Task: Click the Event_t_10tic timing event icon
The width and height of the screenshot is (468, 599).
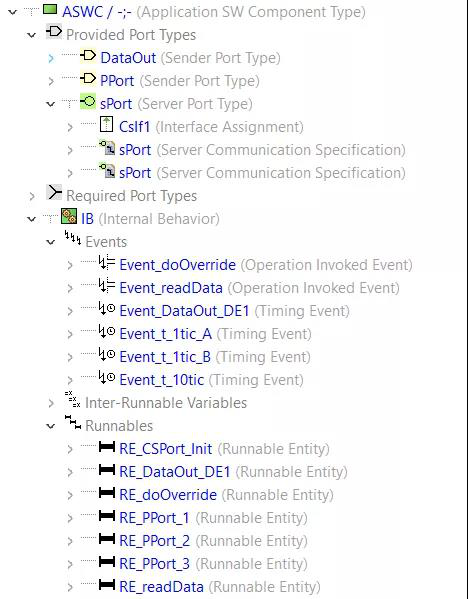Action: pos(107,378)
